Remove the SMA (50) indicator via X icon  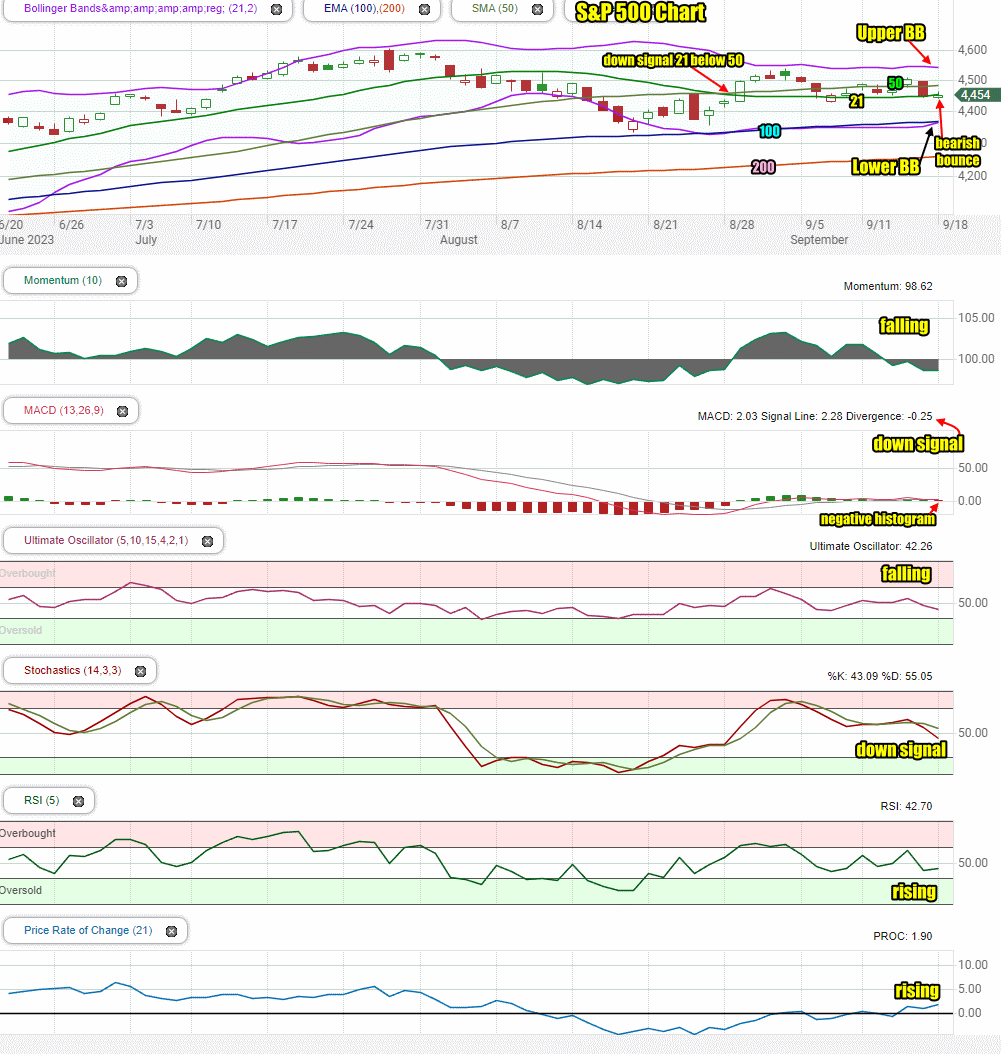tap(537, 9)
